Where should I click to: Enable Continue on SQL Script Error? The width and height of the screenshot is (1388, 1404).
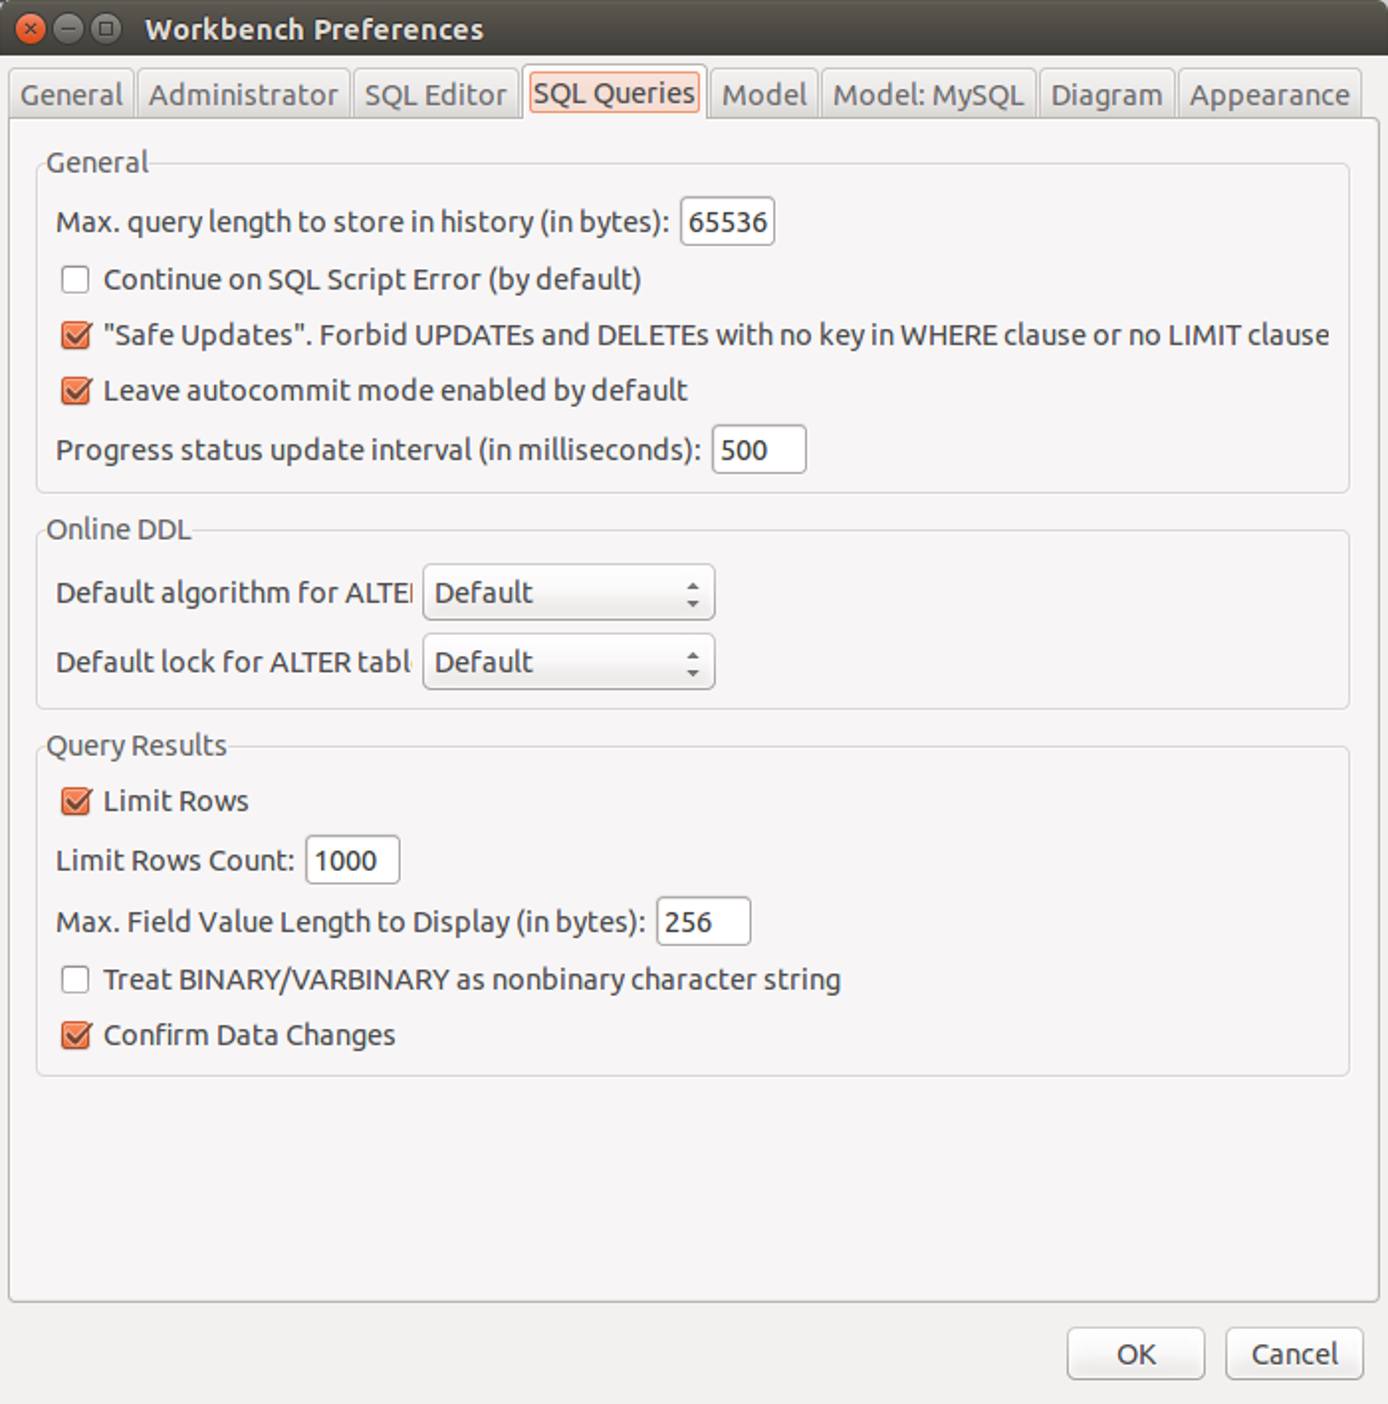[74, 280]
